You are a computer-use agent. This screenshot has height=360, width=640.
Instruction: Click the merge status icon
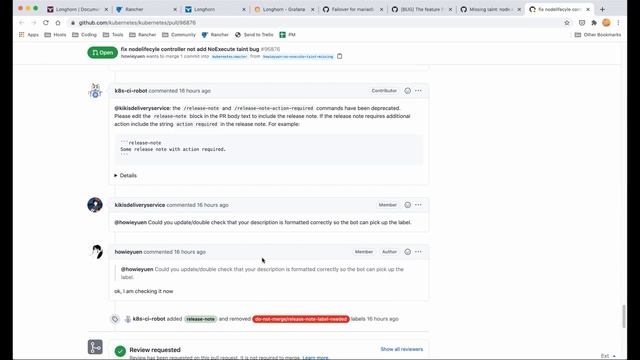pos(95,347)
